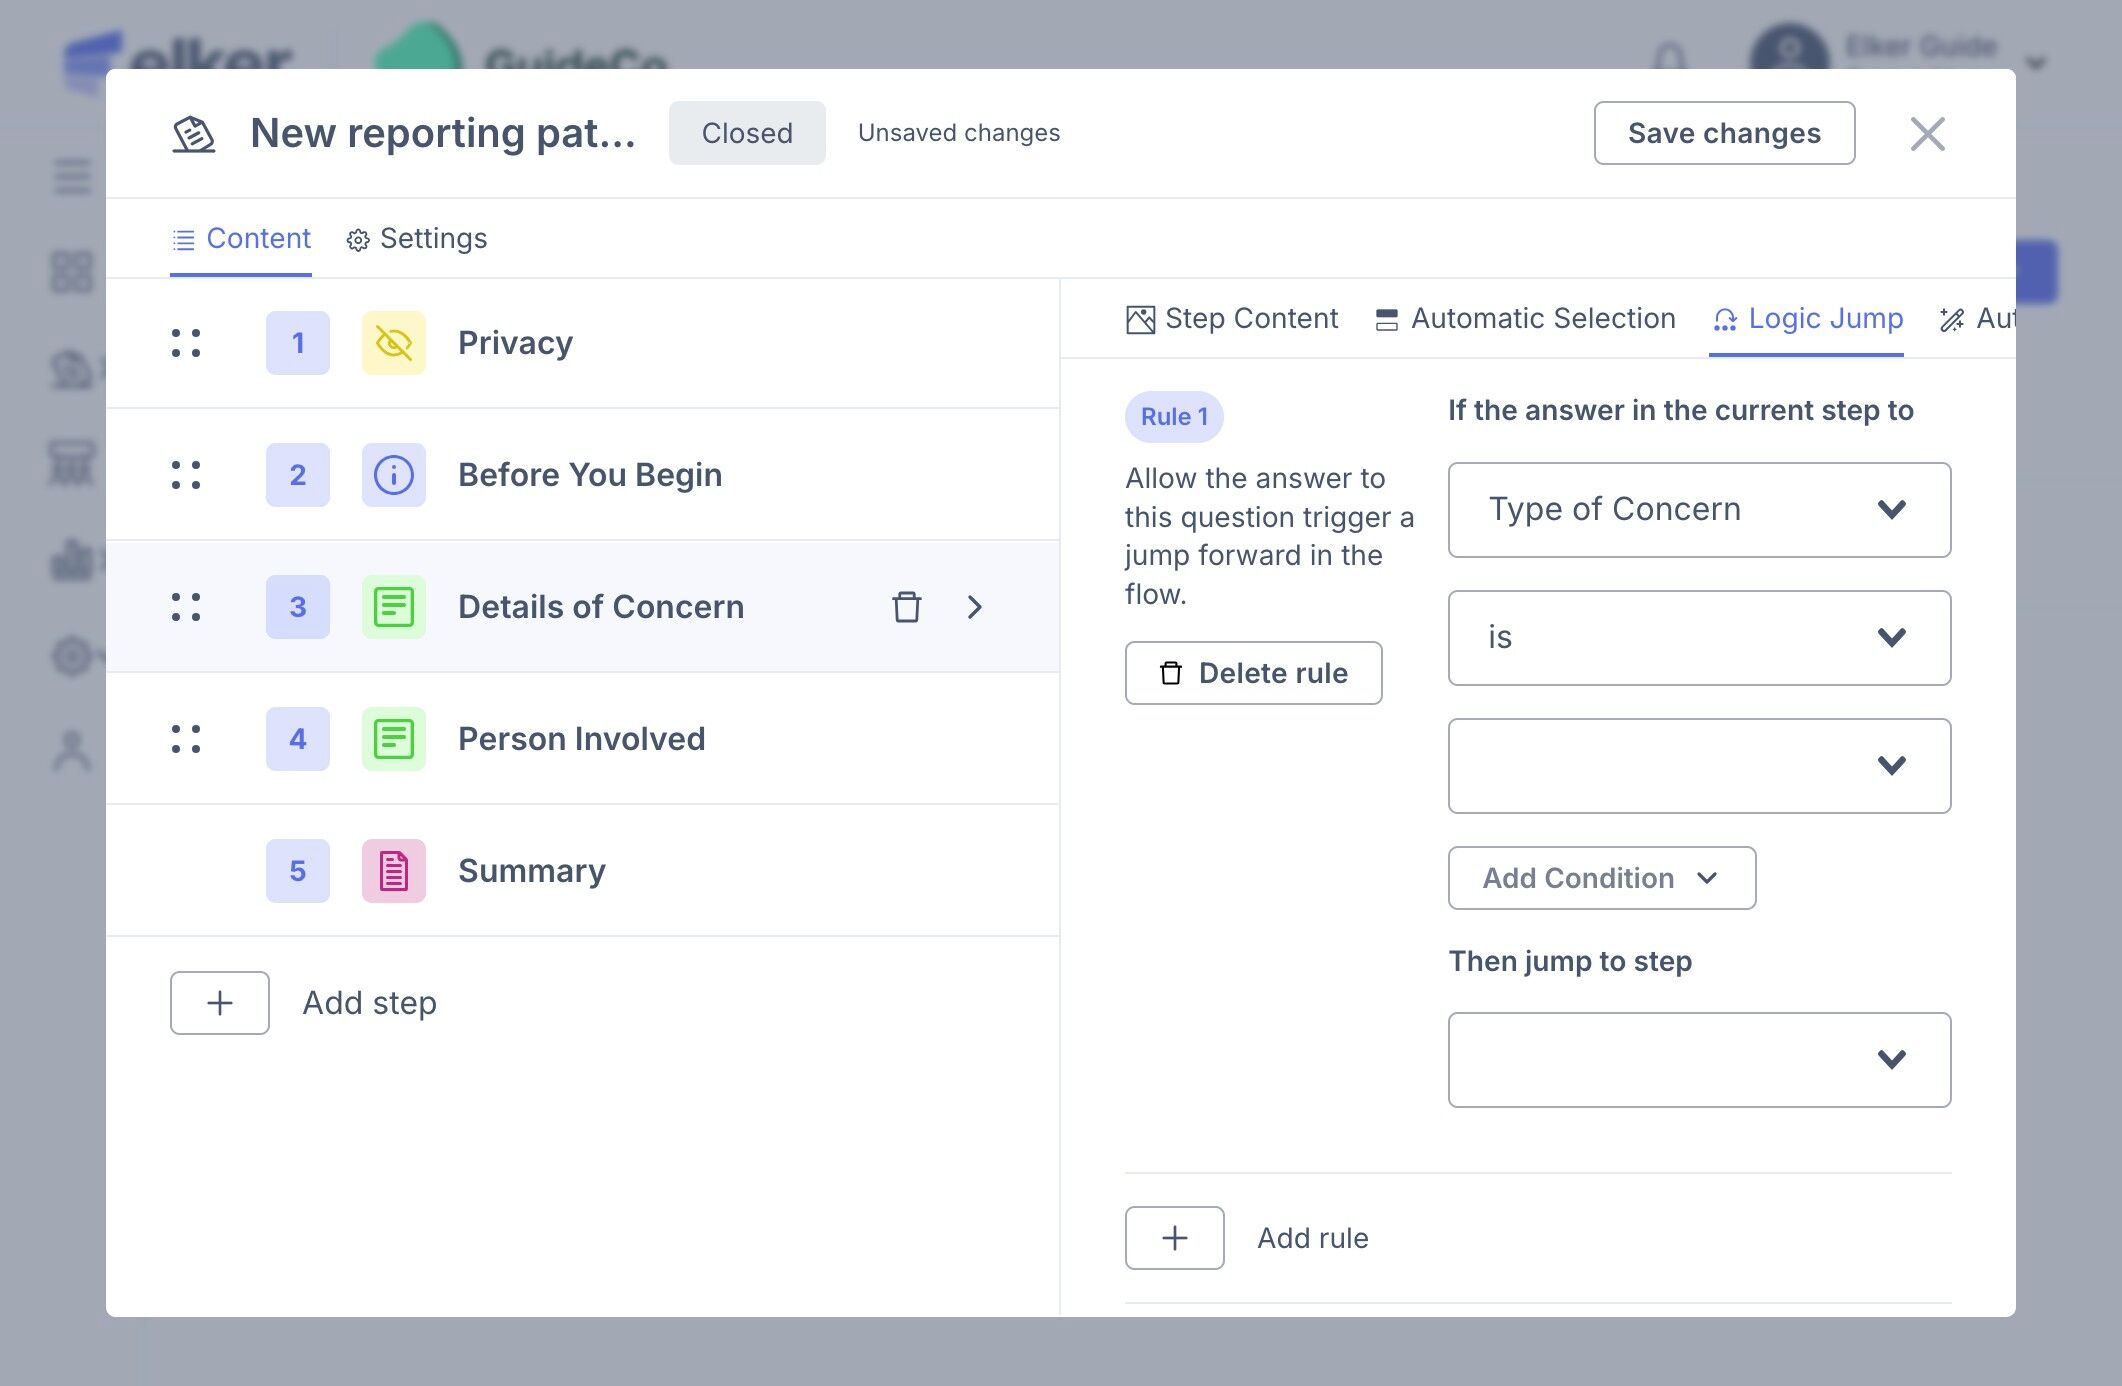Click the form icon in the header
2122x1386 pixels.
tap(194, 134)
